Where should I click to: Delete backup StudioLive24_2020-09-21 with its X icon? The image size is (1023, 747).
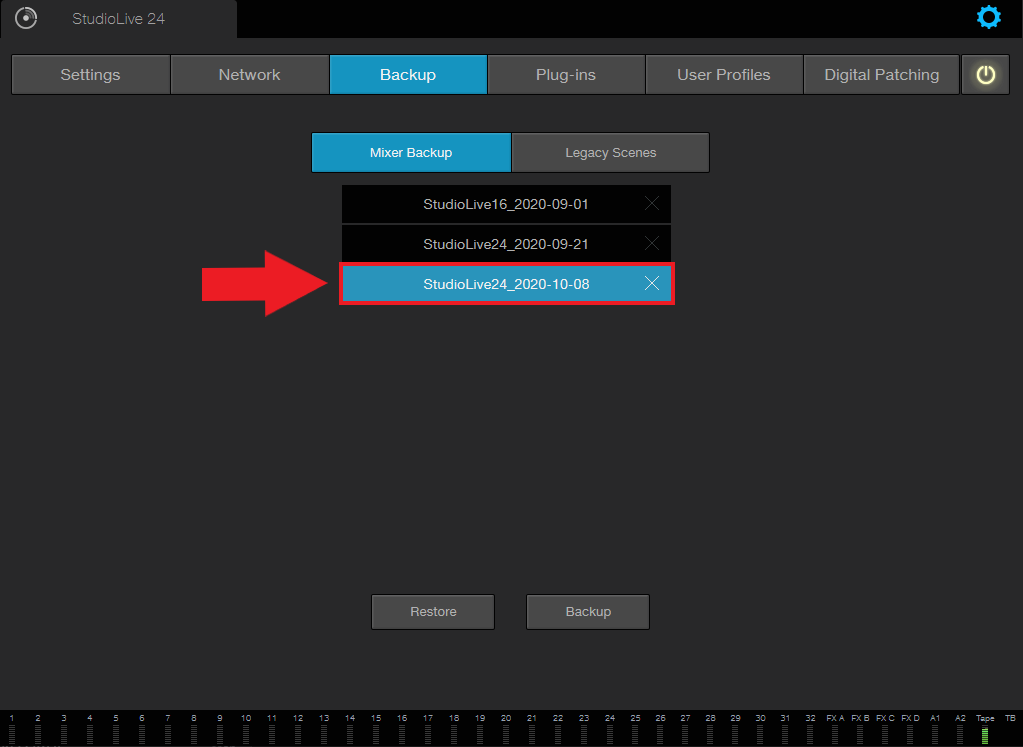coord(651,243)
